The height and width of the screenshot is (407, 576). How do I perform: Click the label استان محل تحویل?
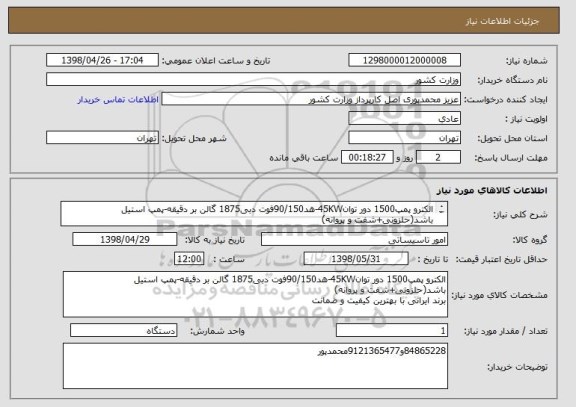pyautogui.click(x=512, y=138)
